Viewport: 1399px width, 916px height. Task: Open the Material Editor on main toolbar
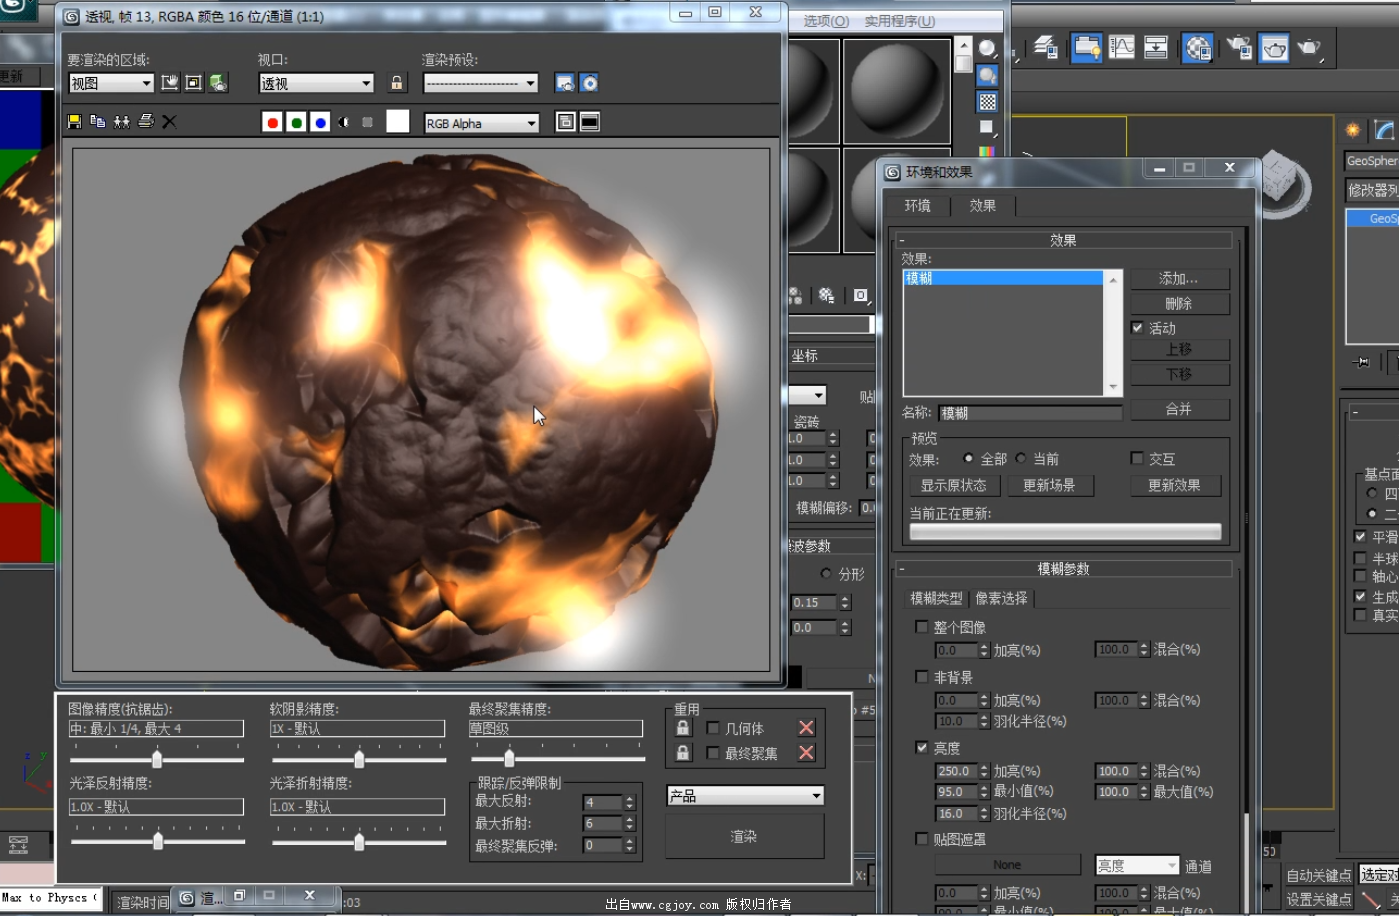tap(1197, 47)
